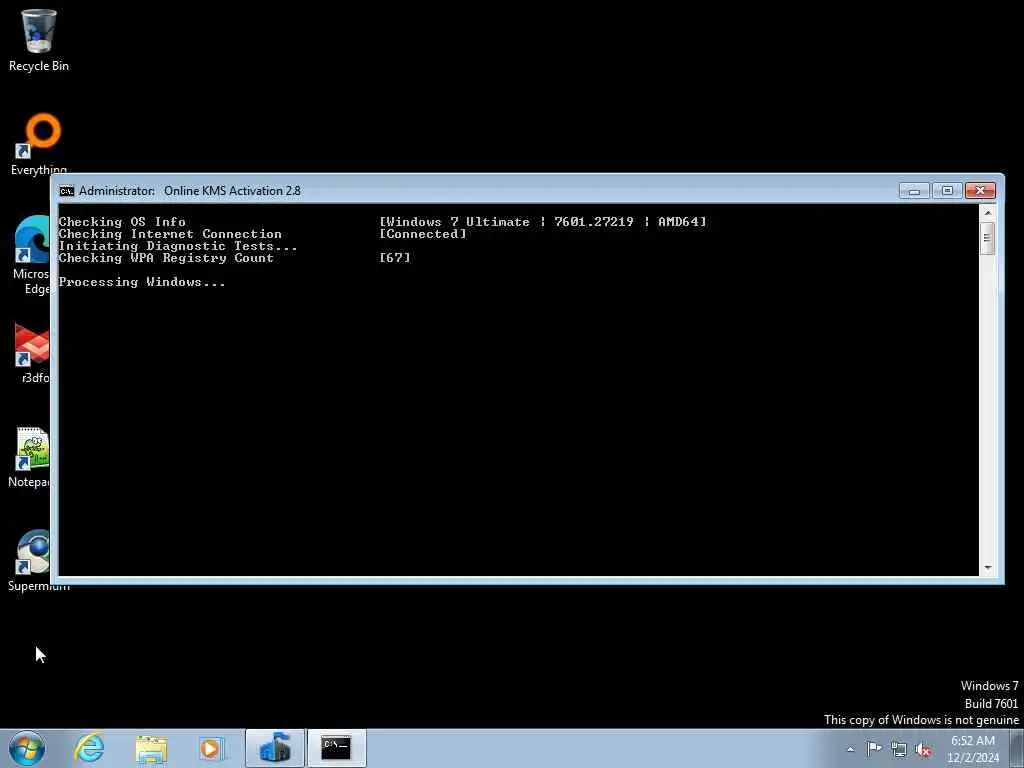Open Windows Explorer folder on taskbar
Image resolution: width=1024 pixels, height=768 pixels.
point(152,748)
